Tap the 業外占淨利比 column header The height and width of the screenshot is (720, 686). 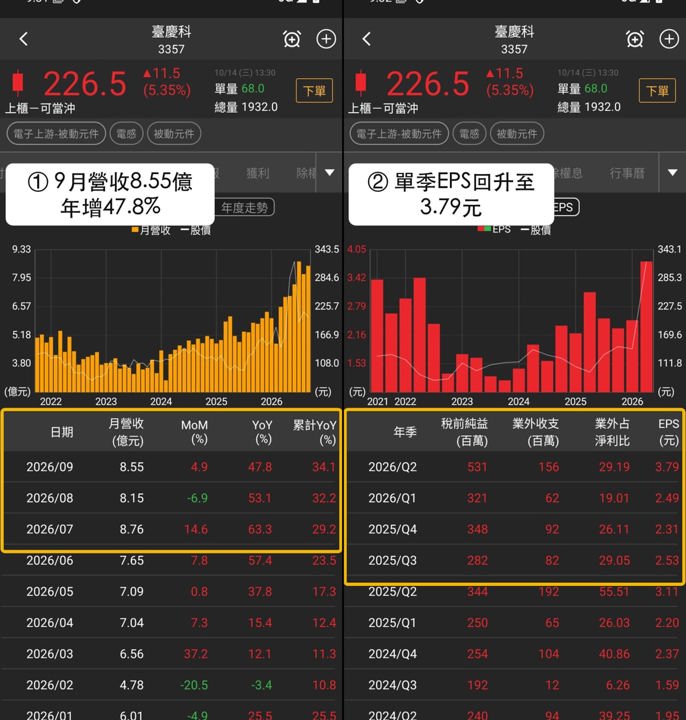(x=612, y=432)
